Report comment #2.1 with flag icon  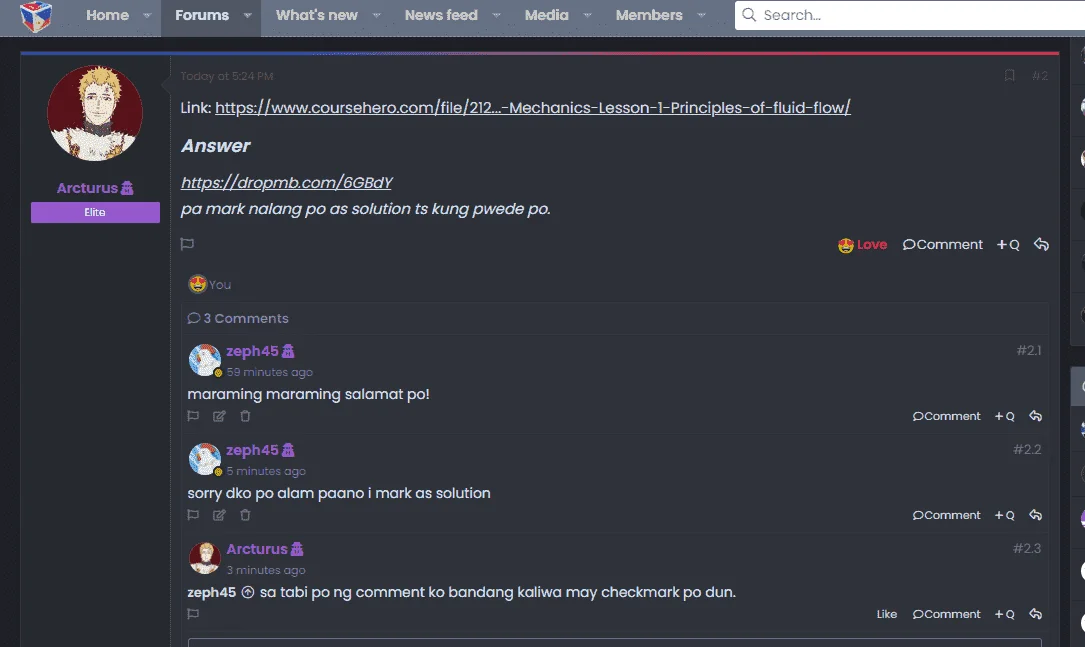tap(193, 416)
